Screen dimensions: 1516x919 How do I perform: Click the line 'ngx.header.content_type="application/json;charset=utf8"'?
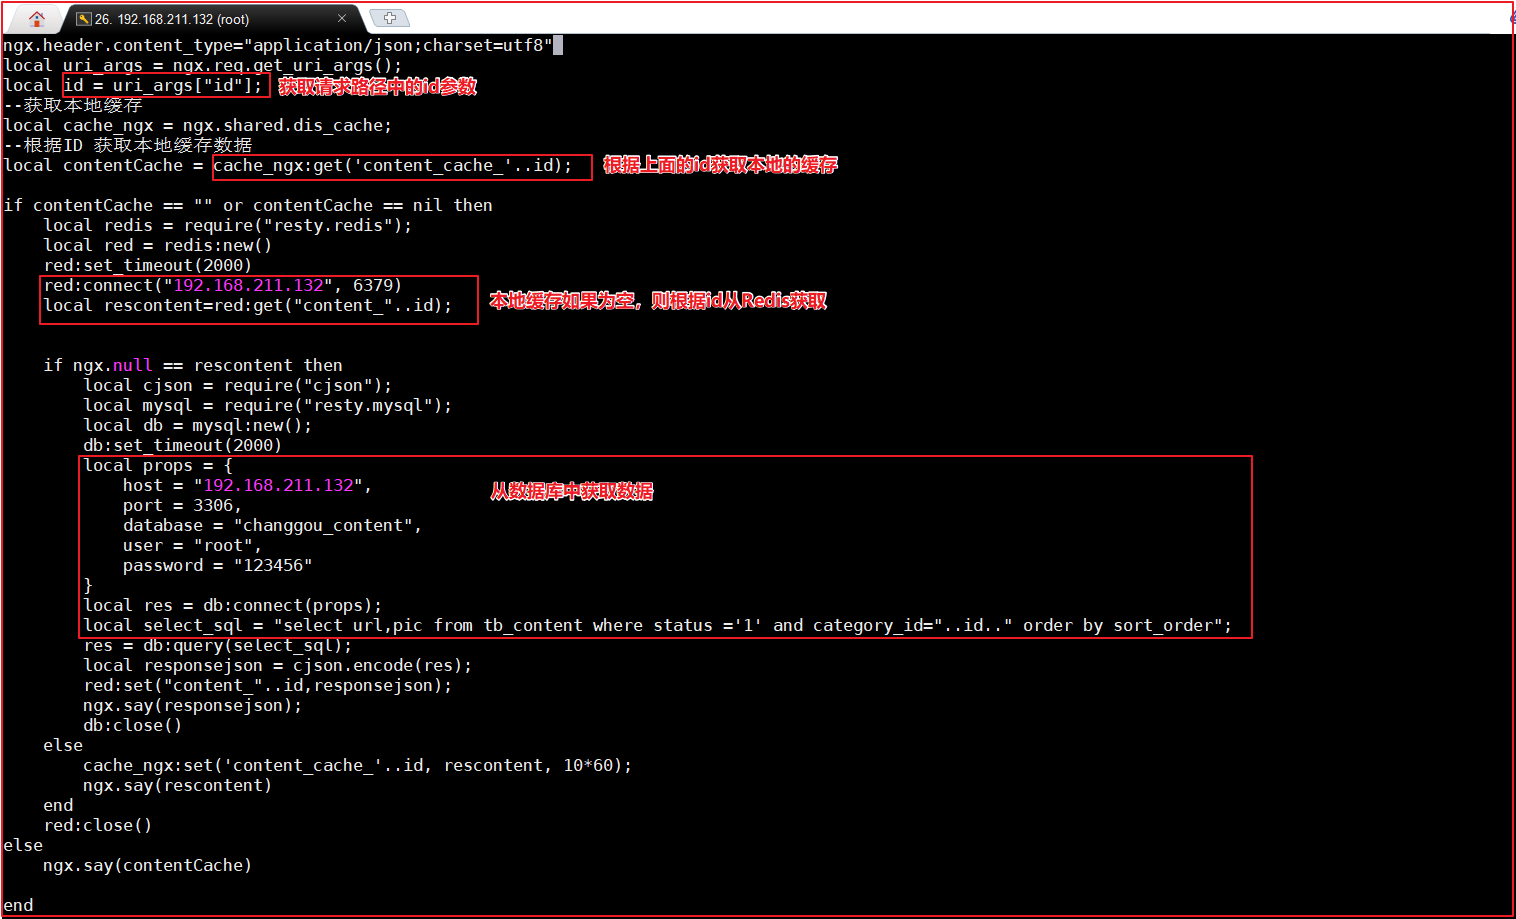point(278,45)
